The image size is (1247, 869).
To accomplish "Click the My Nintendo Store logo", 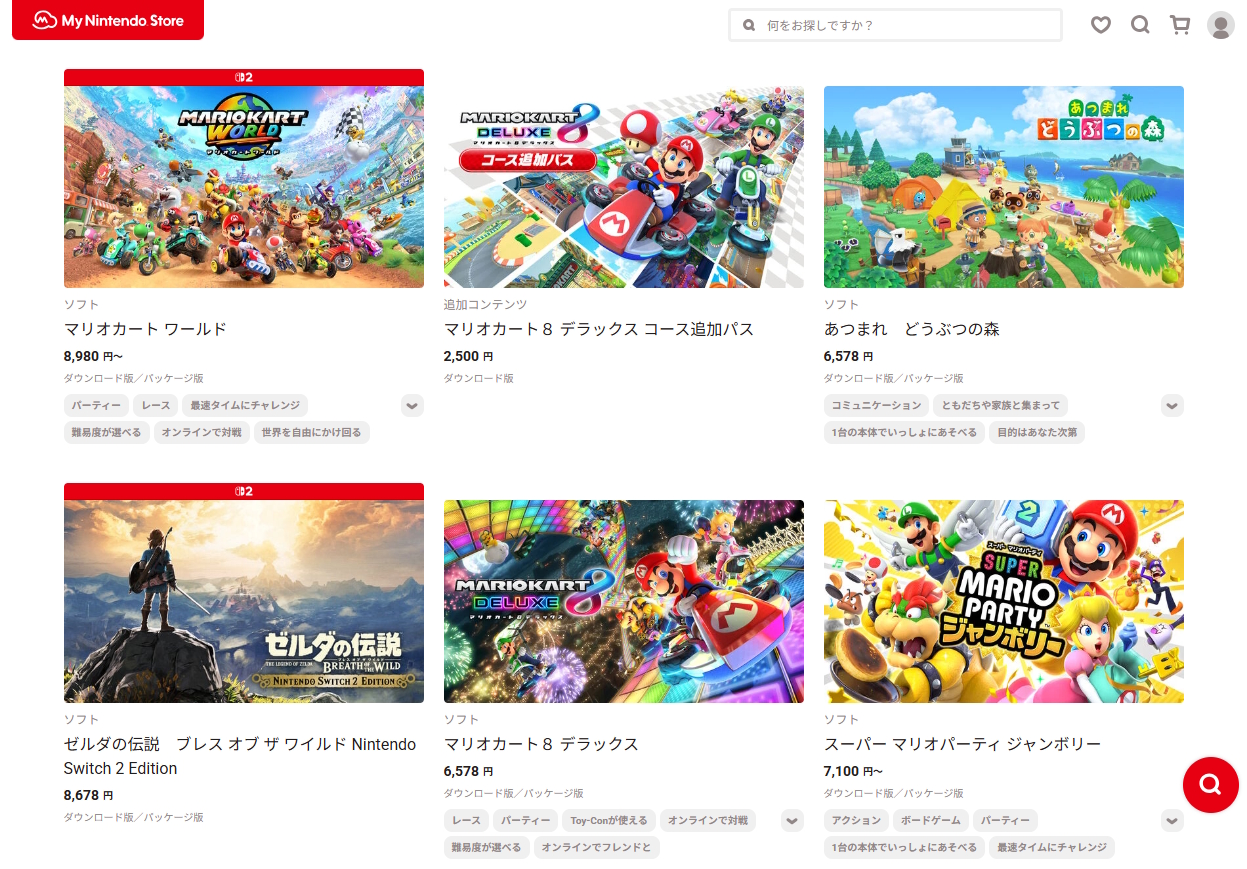I will coord(108,20).
